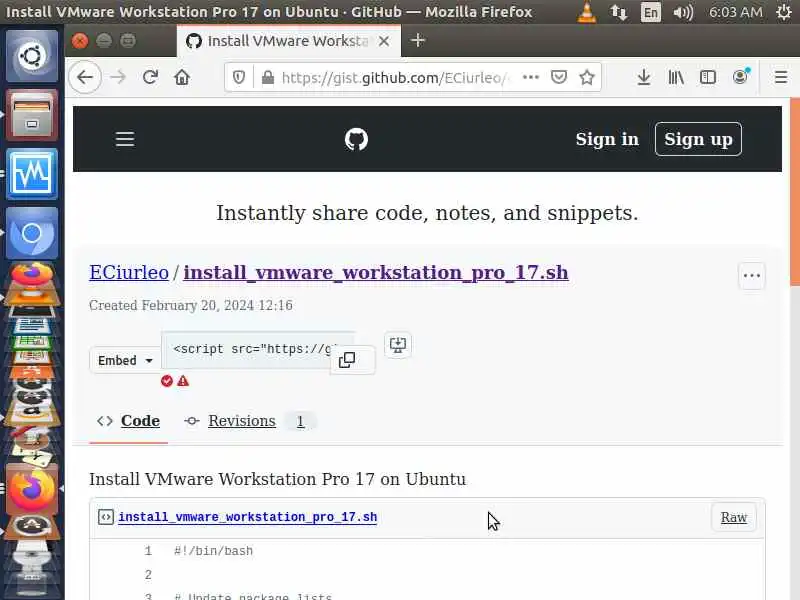The width and height of the screenshot is (800, 600).
Task: Click the forward navigation arrow
Action: click(118, 78)
